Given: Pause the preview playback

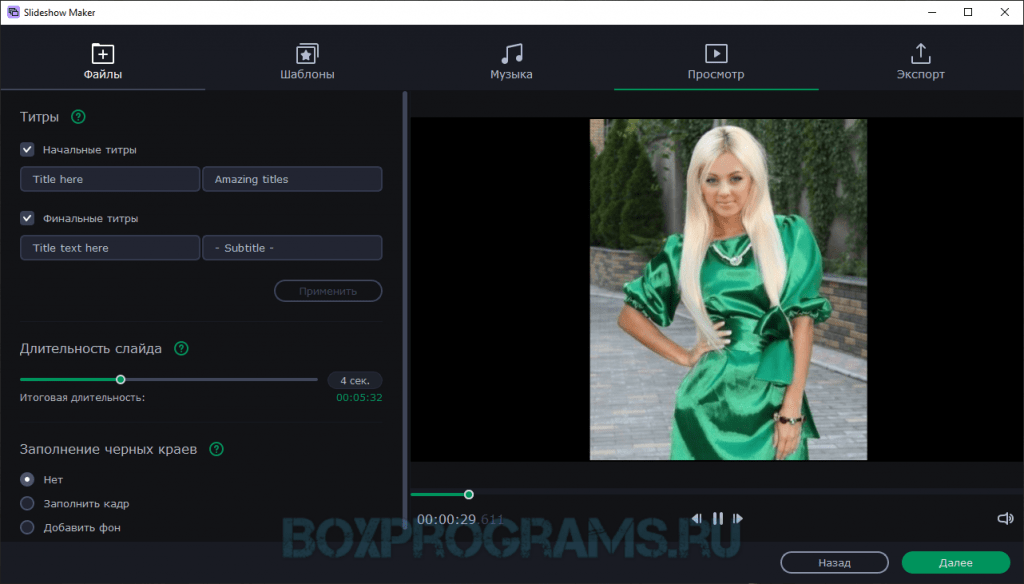Looking at the screenshot, I should click(718, 518).
